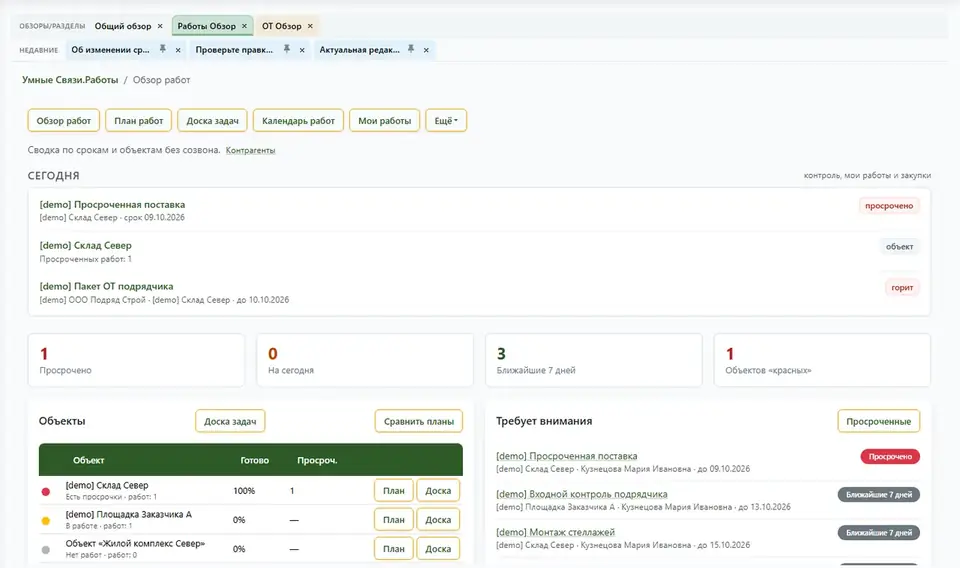Pin the Проверьте правк... recent item

(287, 49)
